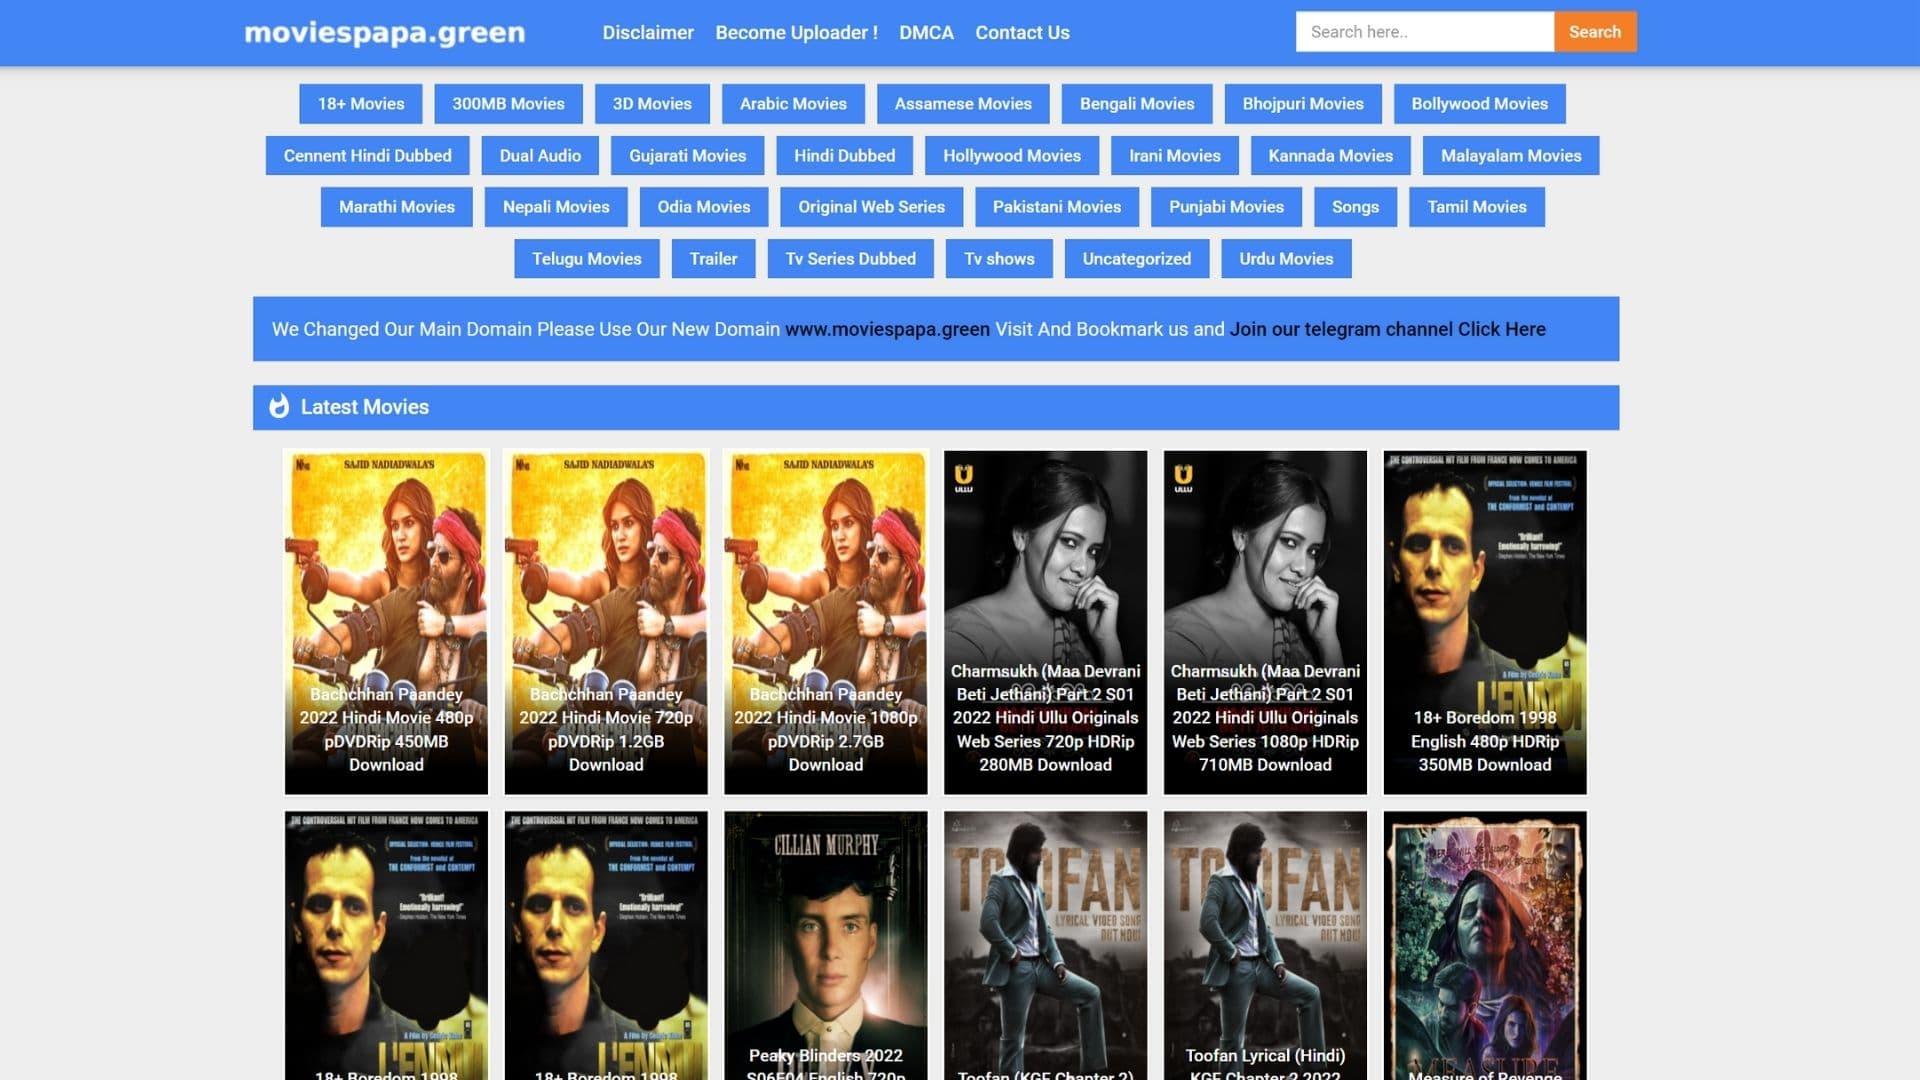Open Peaky Blinders 2022 S06E04 poster
1920x1080 pixels.
click(x=826, y=945)
